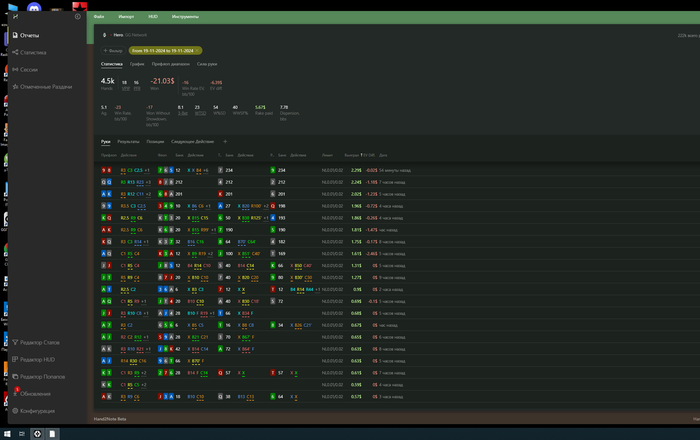Image resolution: width=700 pixels, height=440 pixels.
Task: Launch Редактор HUD from sidebar
Action: [14, 360]
